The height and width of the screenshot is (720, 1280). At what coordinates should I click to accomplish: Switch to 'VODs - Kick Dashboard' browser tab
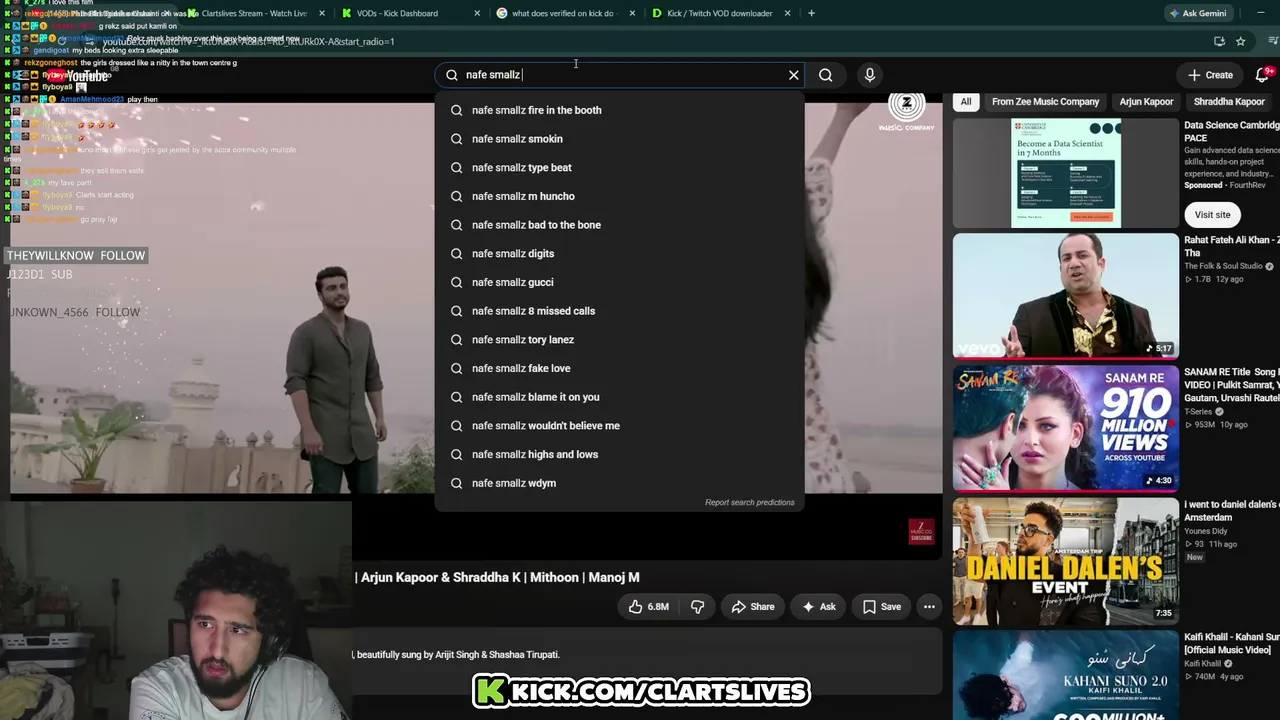397,13
